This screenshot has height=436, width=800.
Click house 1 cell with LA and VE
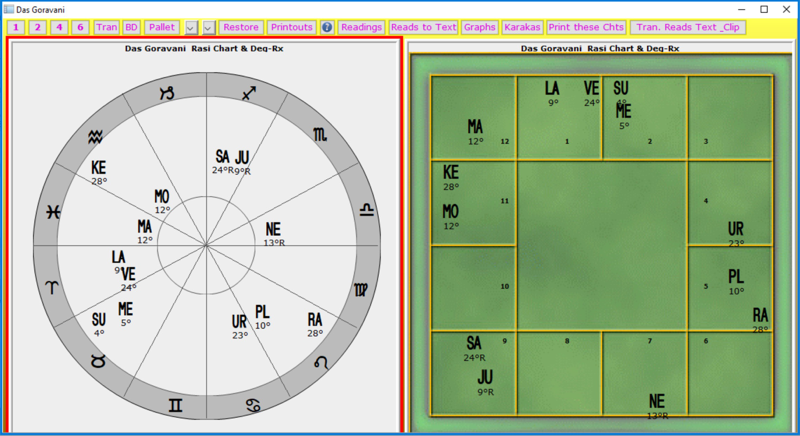click(558, 116)
